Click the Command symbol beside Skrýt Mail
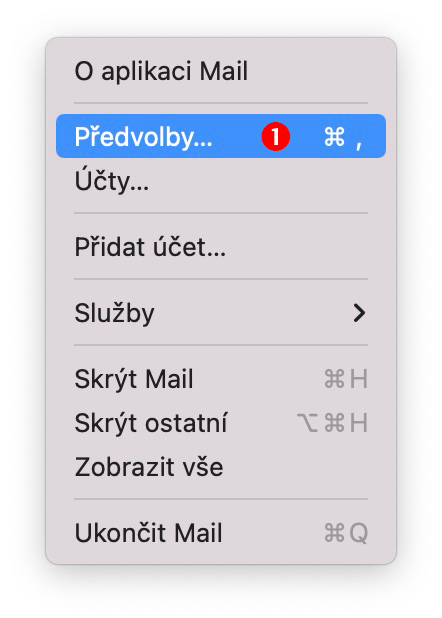442x618 pixels. (x=334, y=379)
